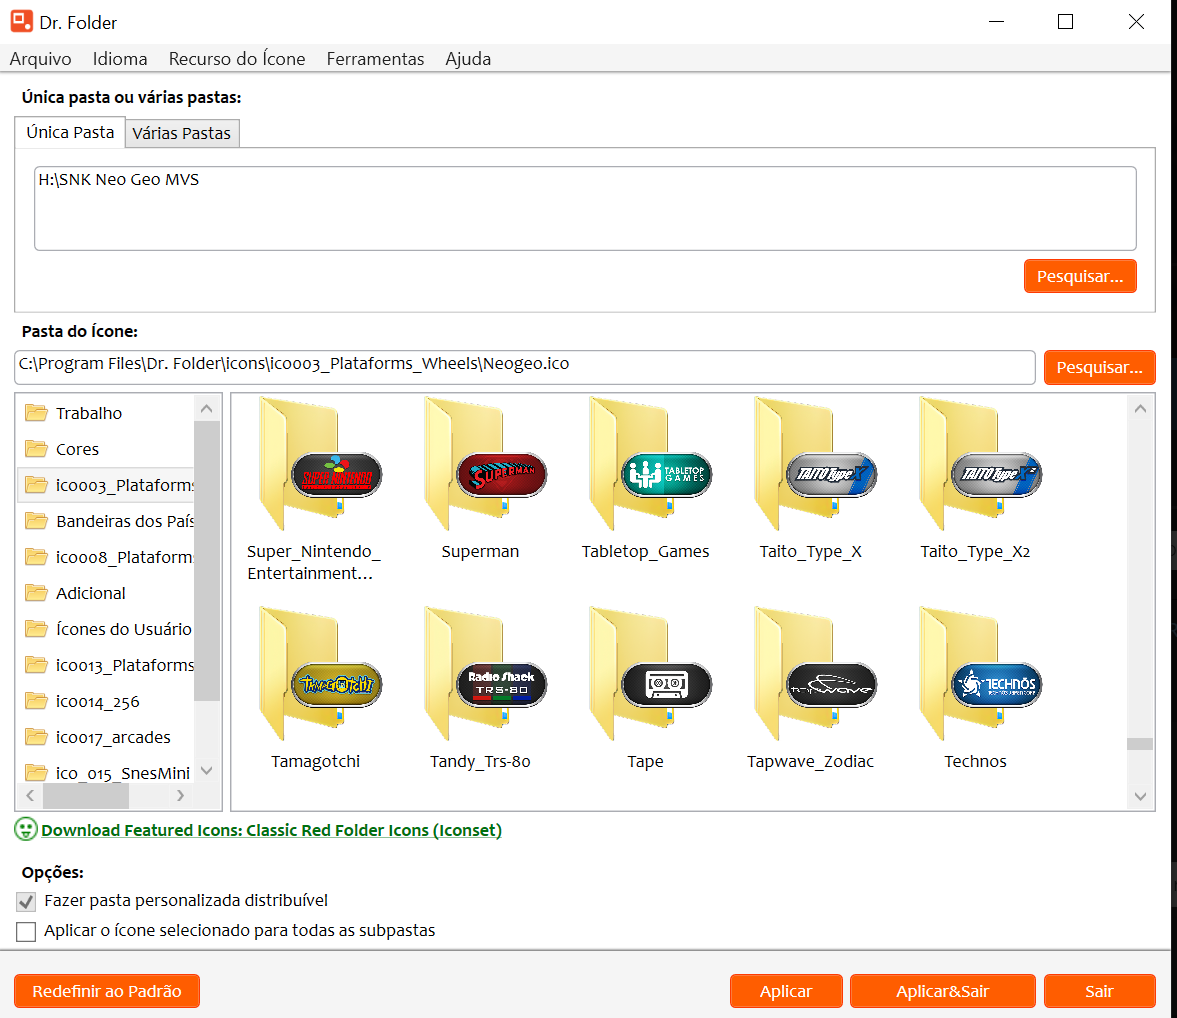Select ico003_Plataforms in category list
1177x1018 pixels.
point(105,485)
